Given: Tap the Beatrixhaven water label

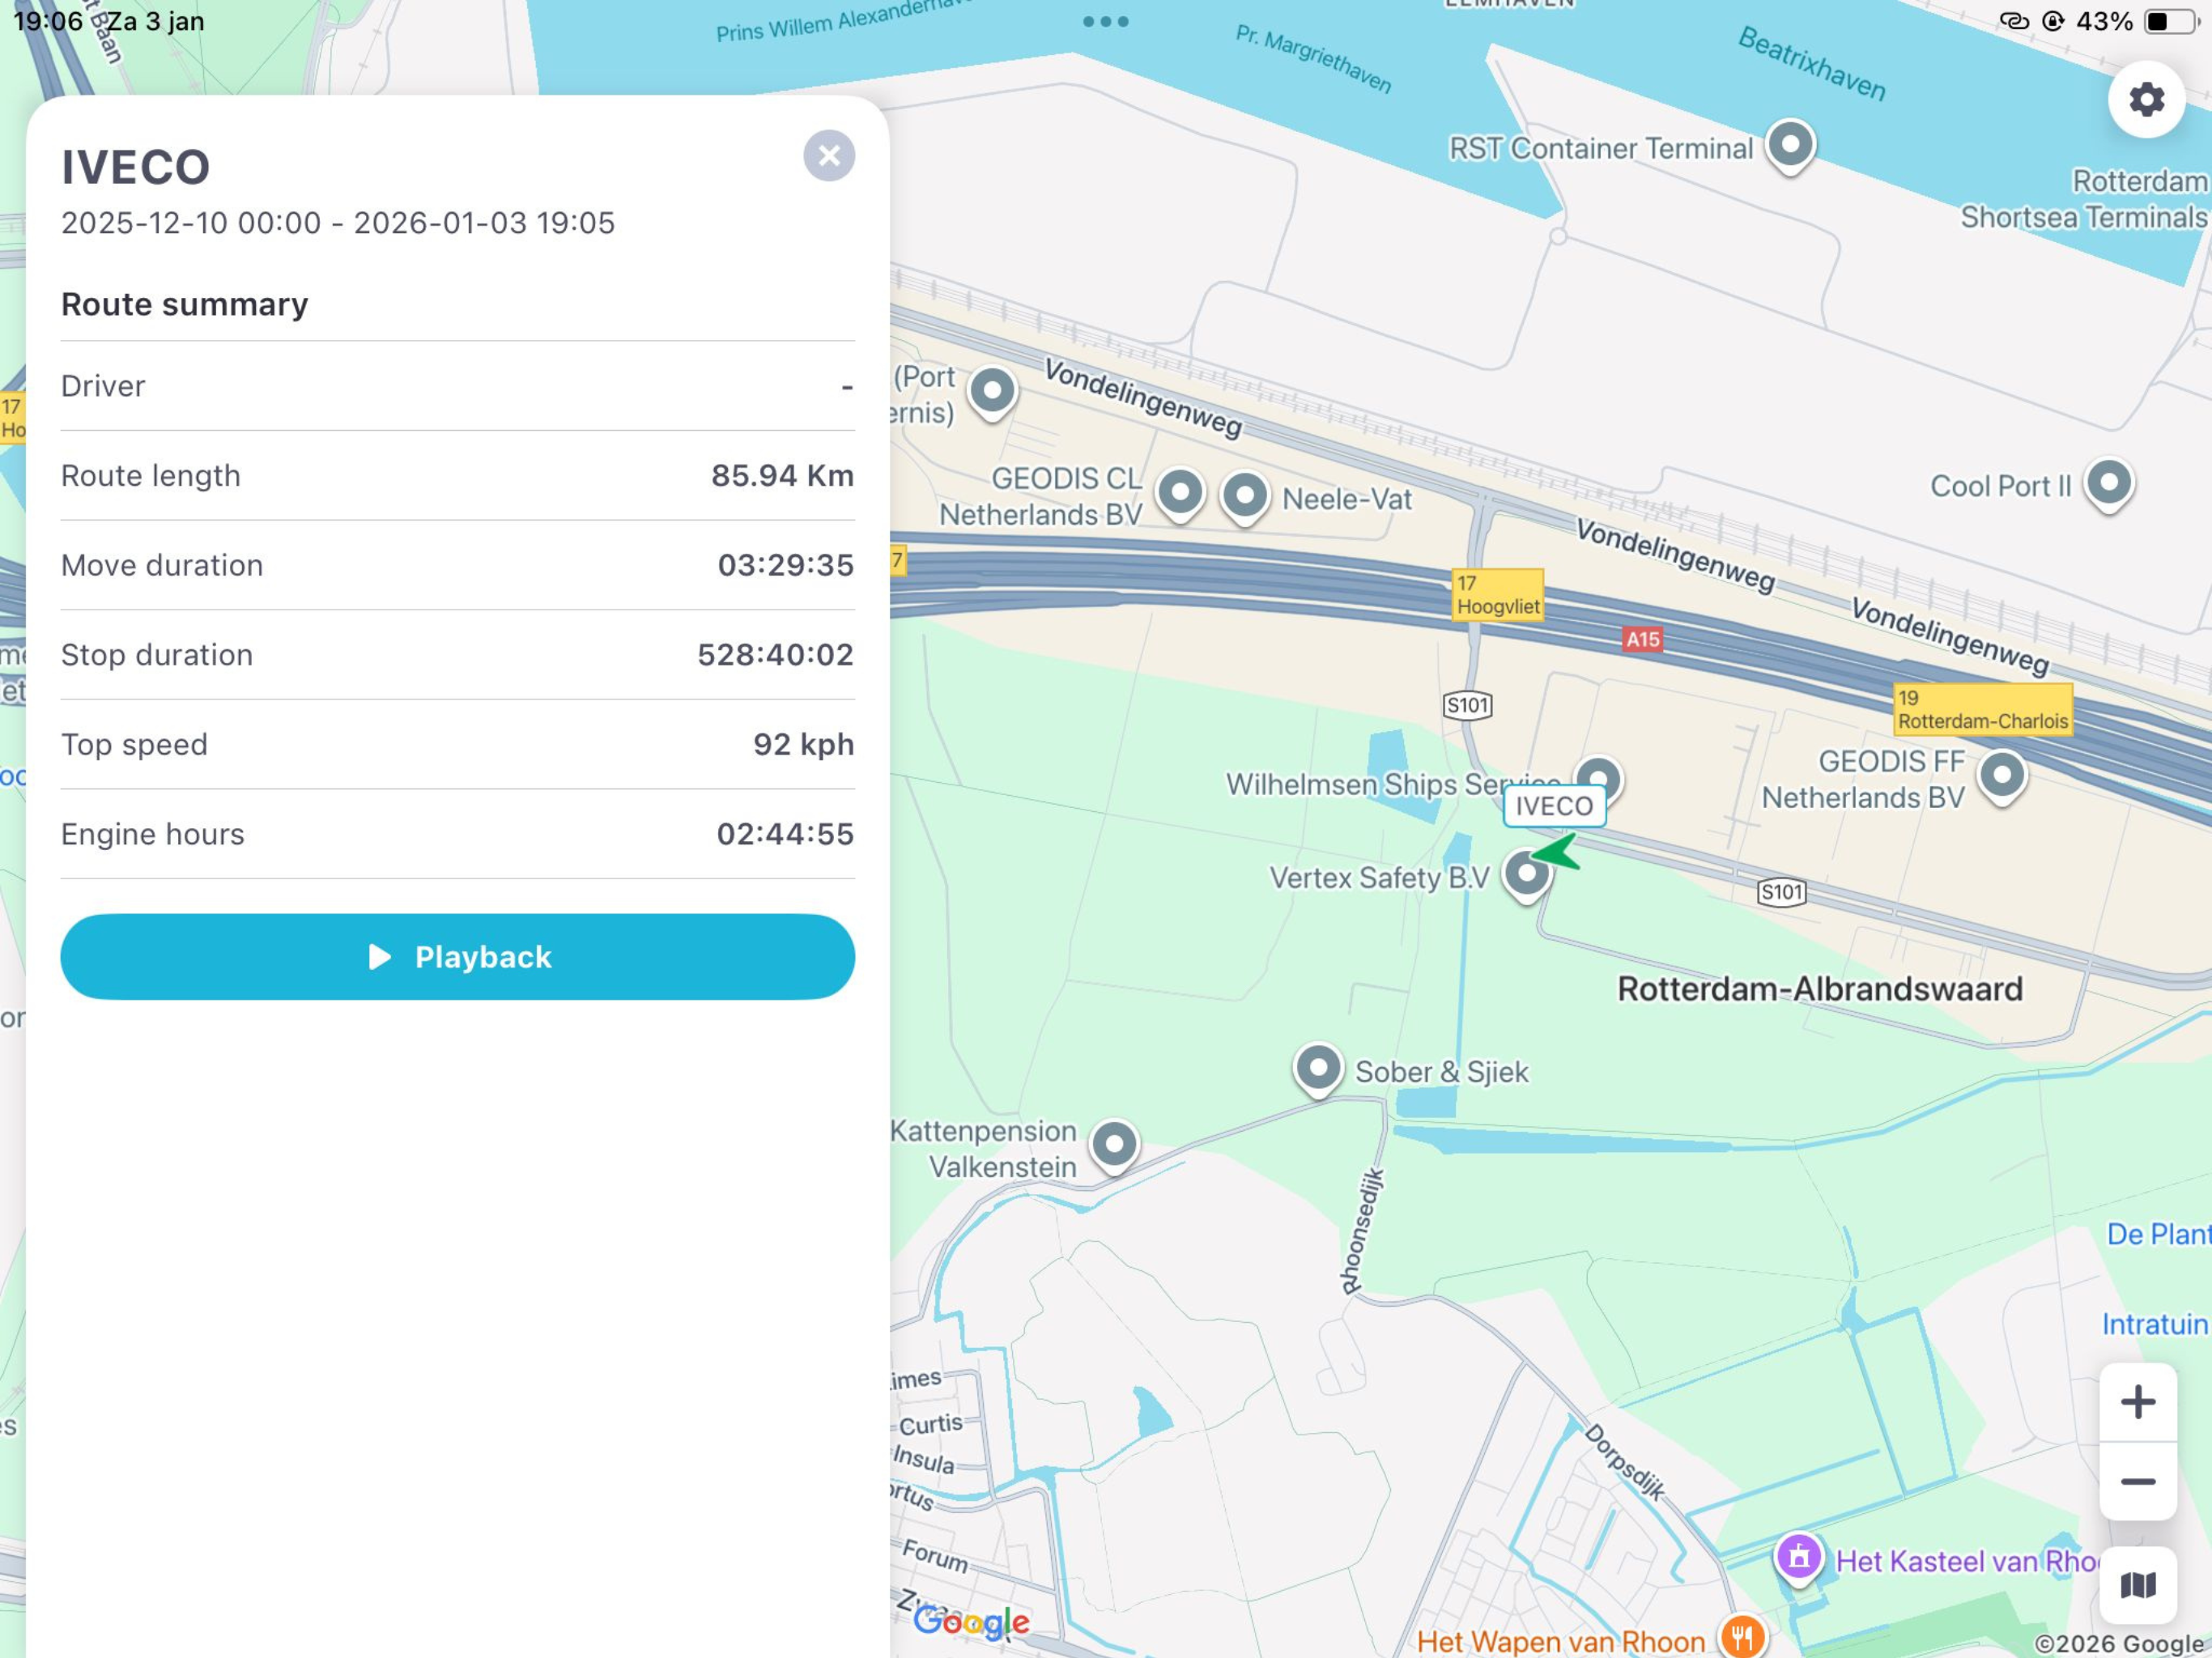Looking at the screenshot, I should [x=1812, y=64].
